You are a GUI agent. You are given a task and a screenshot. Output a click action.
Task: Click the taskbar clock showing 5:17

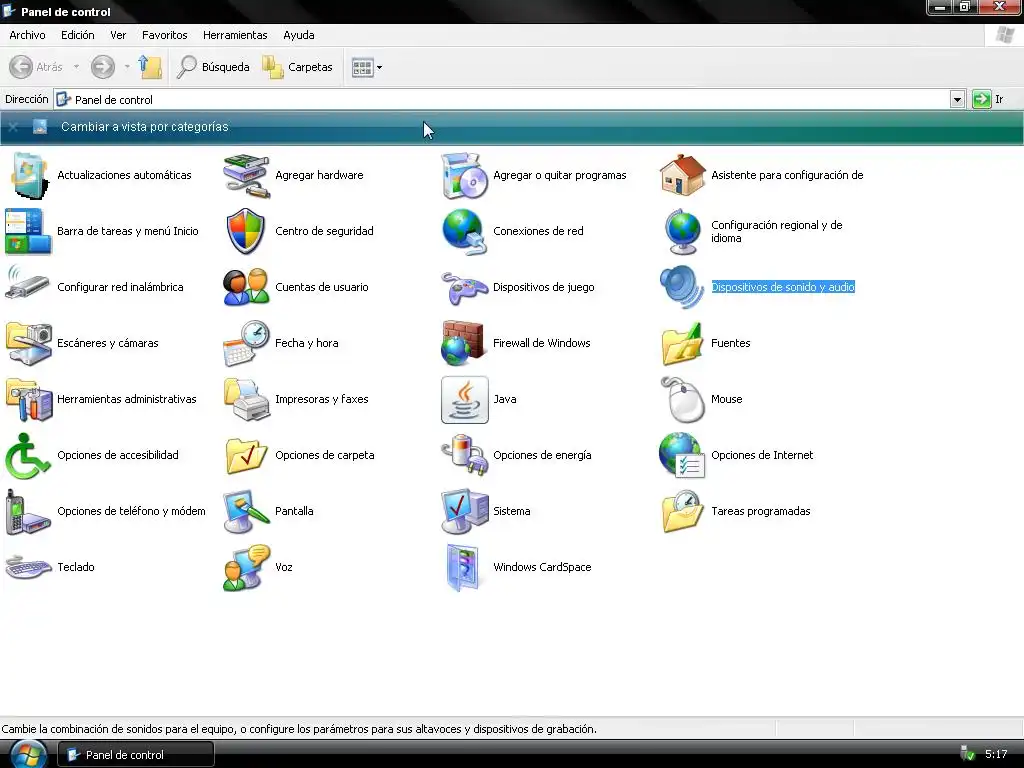[996, 754]
